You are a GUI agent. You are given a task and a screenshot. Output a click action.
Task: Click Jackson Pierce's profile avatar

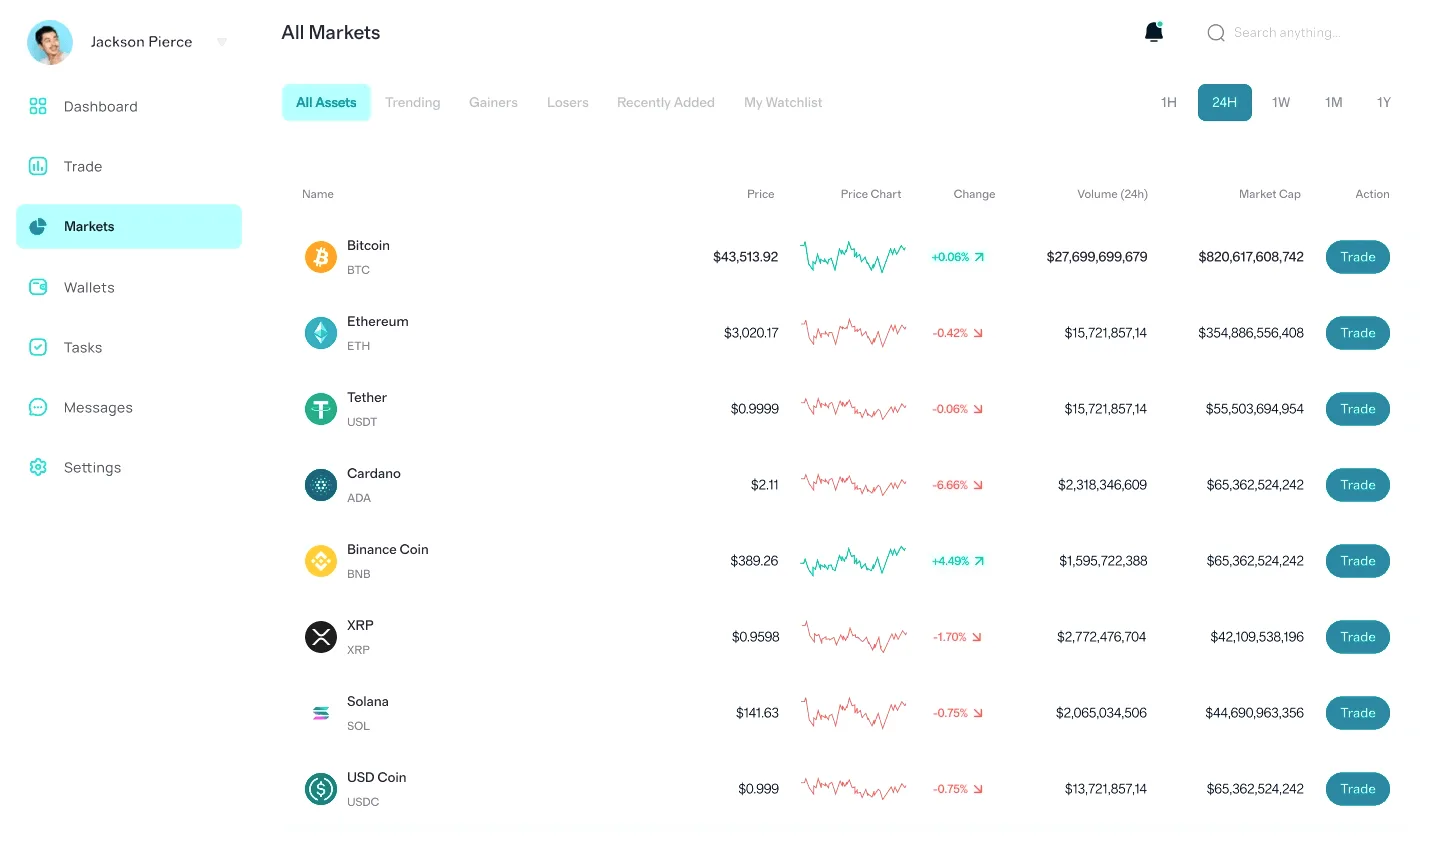tap(50, 42)
